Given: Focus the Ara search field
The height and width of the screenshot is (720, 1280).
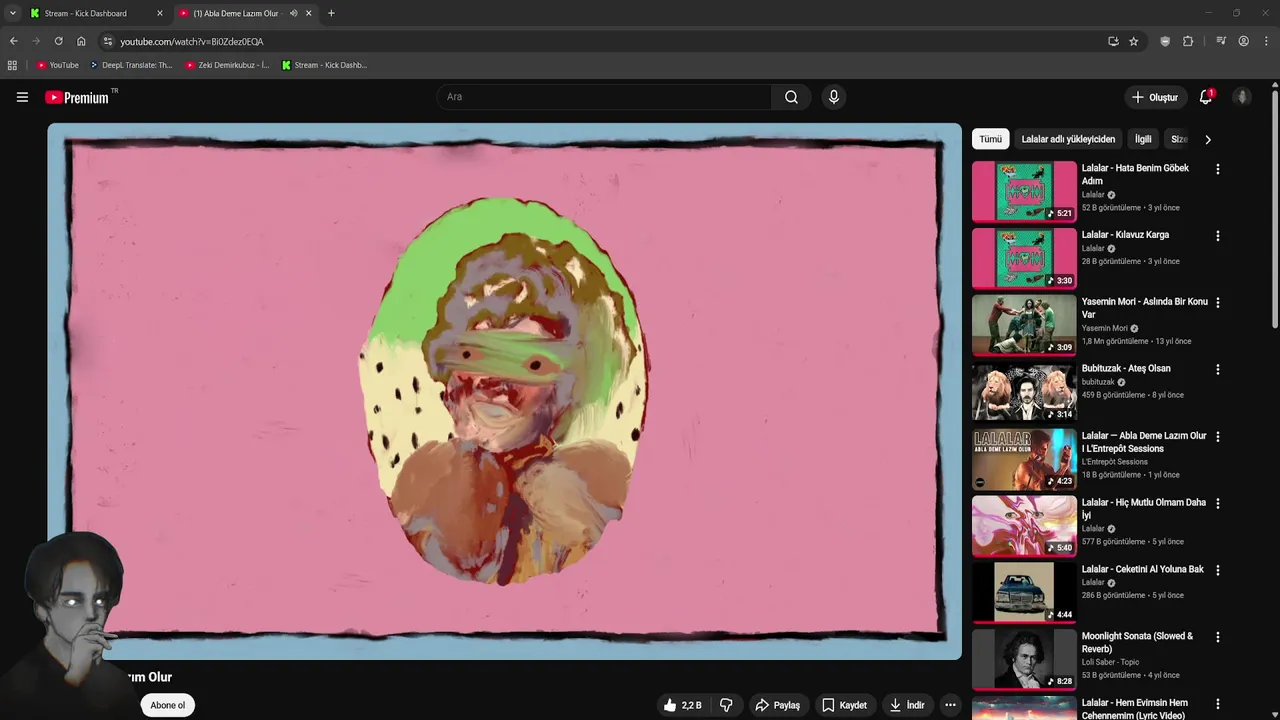Looking at the screenshot, I should click(604, 97).
